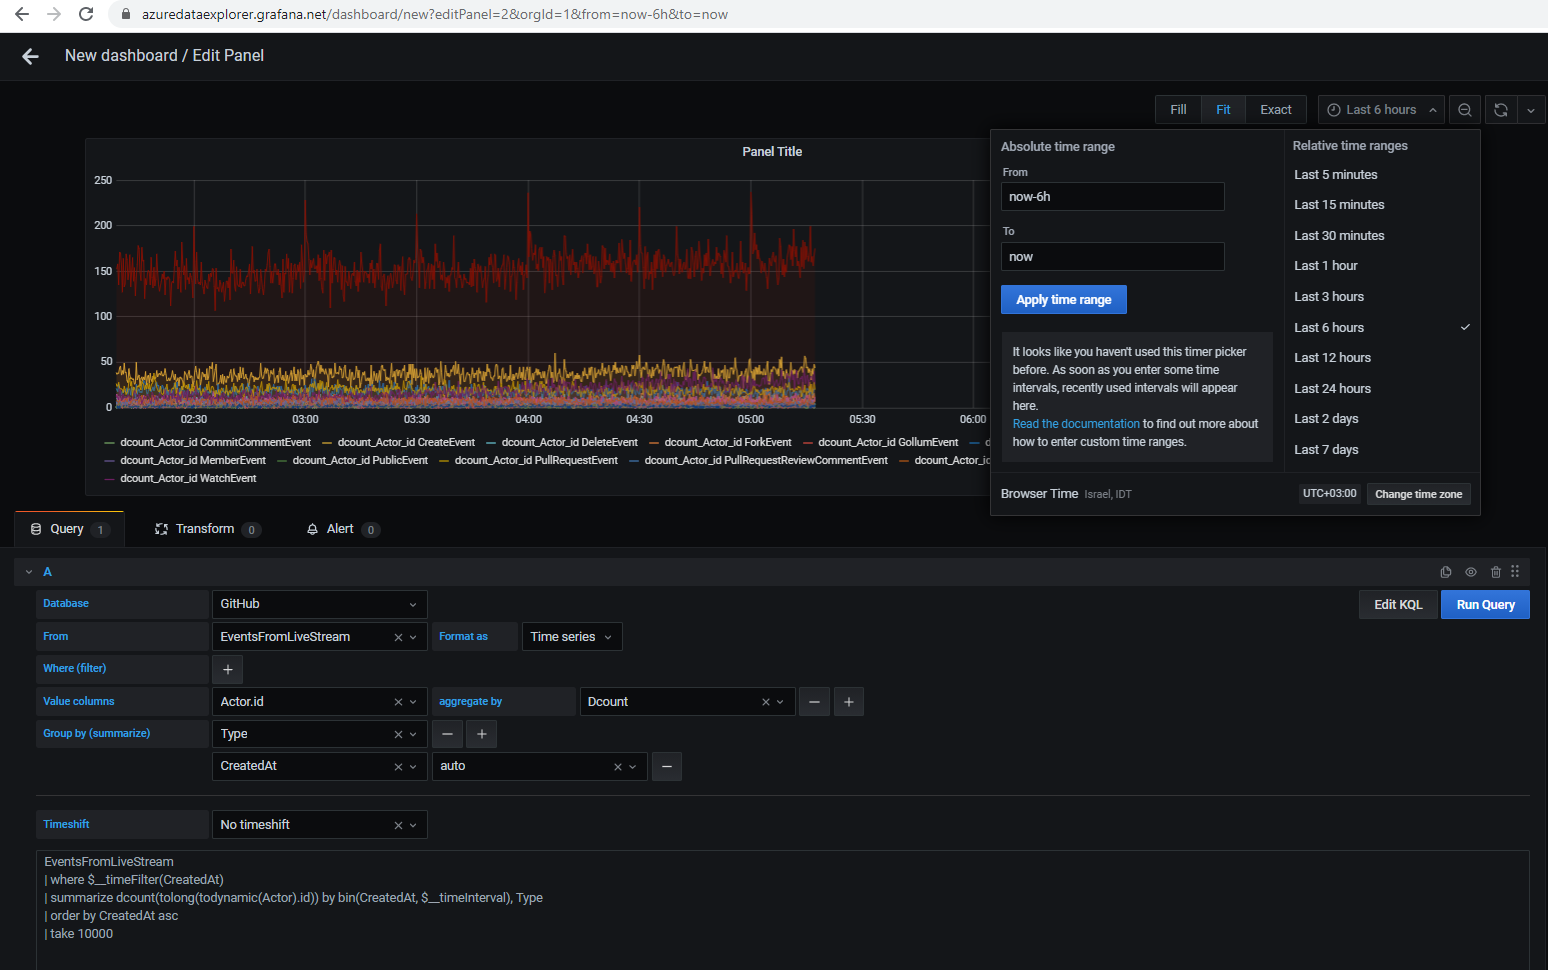Screen dimensions: 1548x970
Task: Disable query A using the eye icon
Action: click(1471, 571)
